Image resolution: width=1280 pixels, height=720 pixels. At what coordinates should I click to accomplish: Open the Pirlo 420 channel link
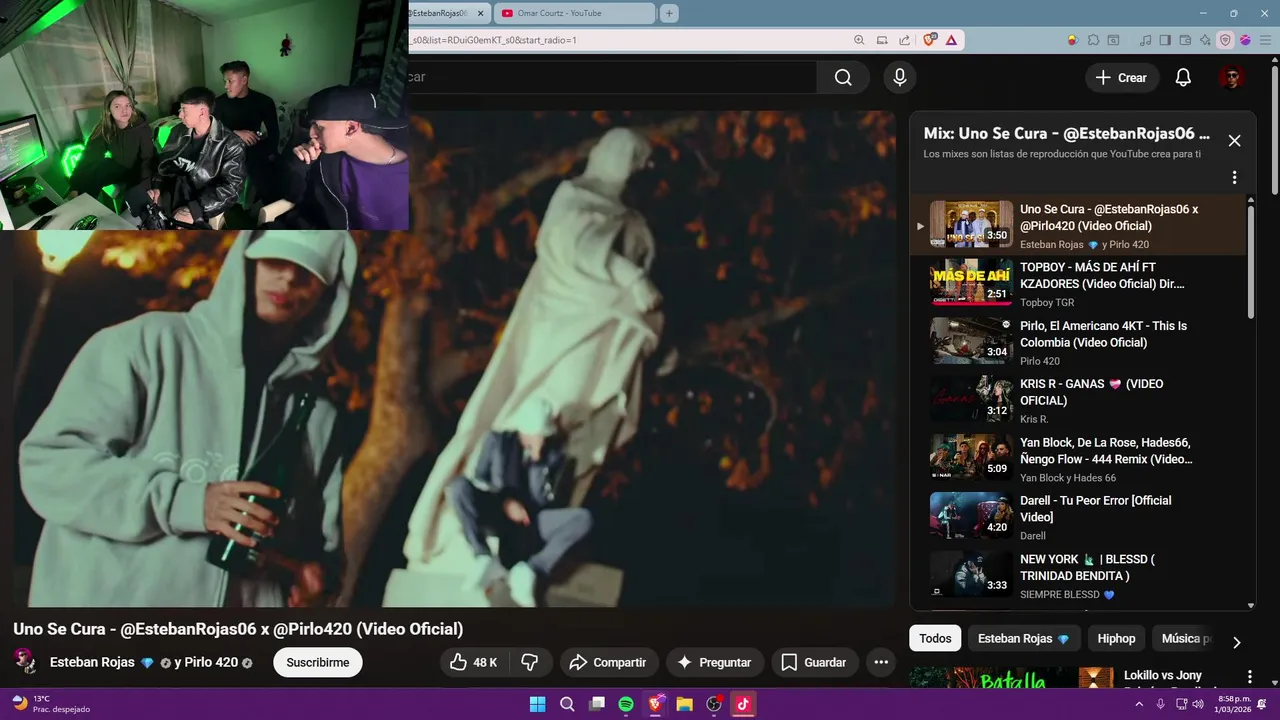pos(211,662)
